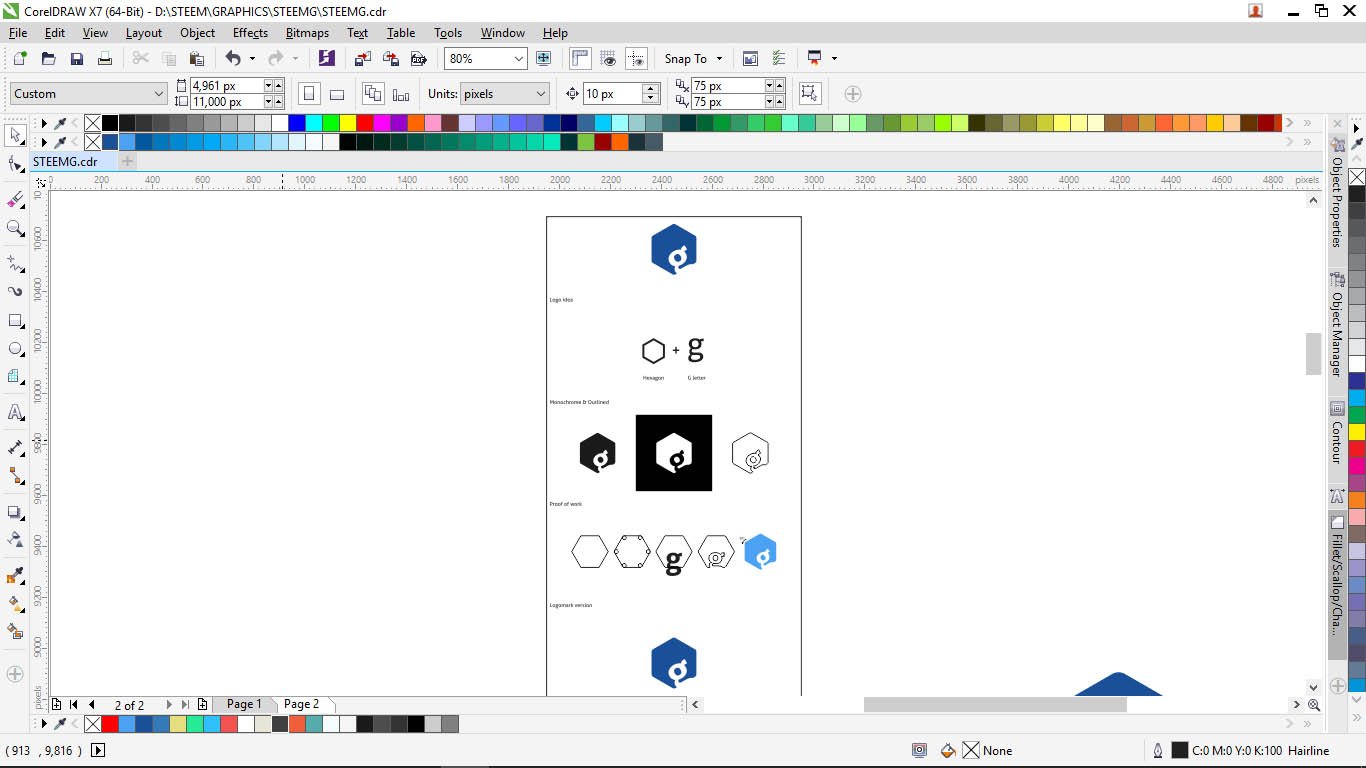Choose the Transparency tool
This screenshot has height=768, width=1366.
click(15, 540)
